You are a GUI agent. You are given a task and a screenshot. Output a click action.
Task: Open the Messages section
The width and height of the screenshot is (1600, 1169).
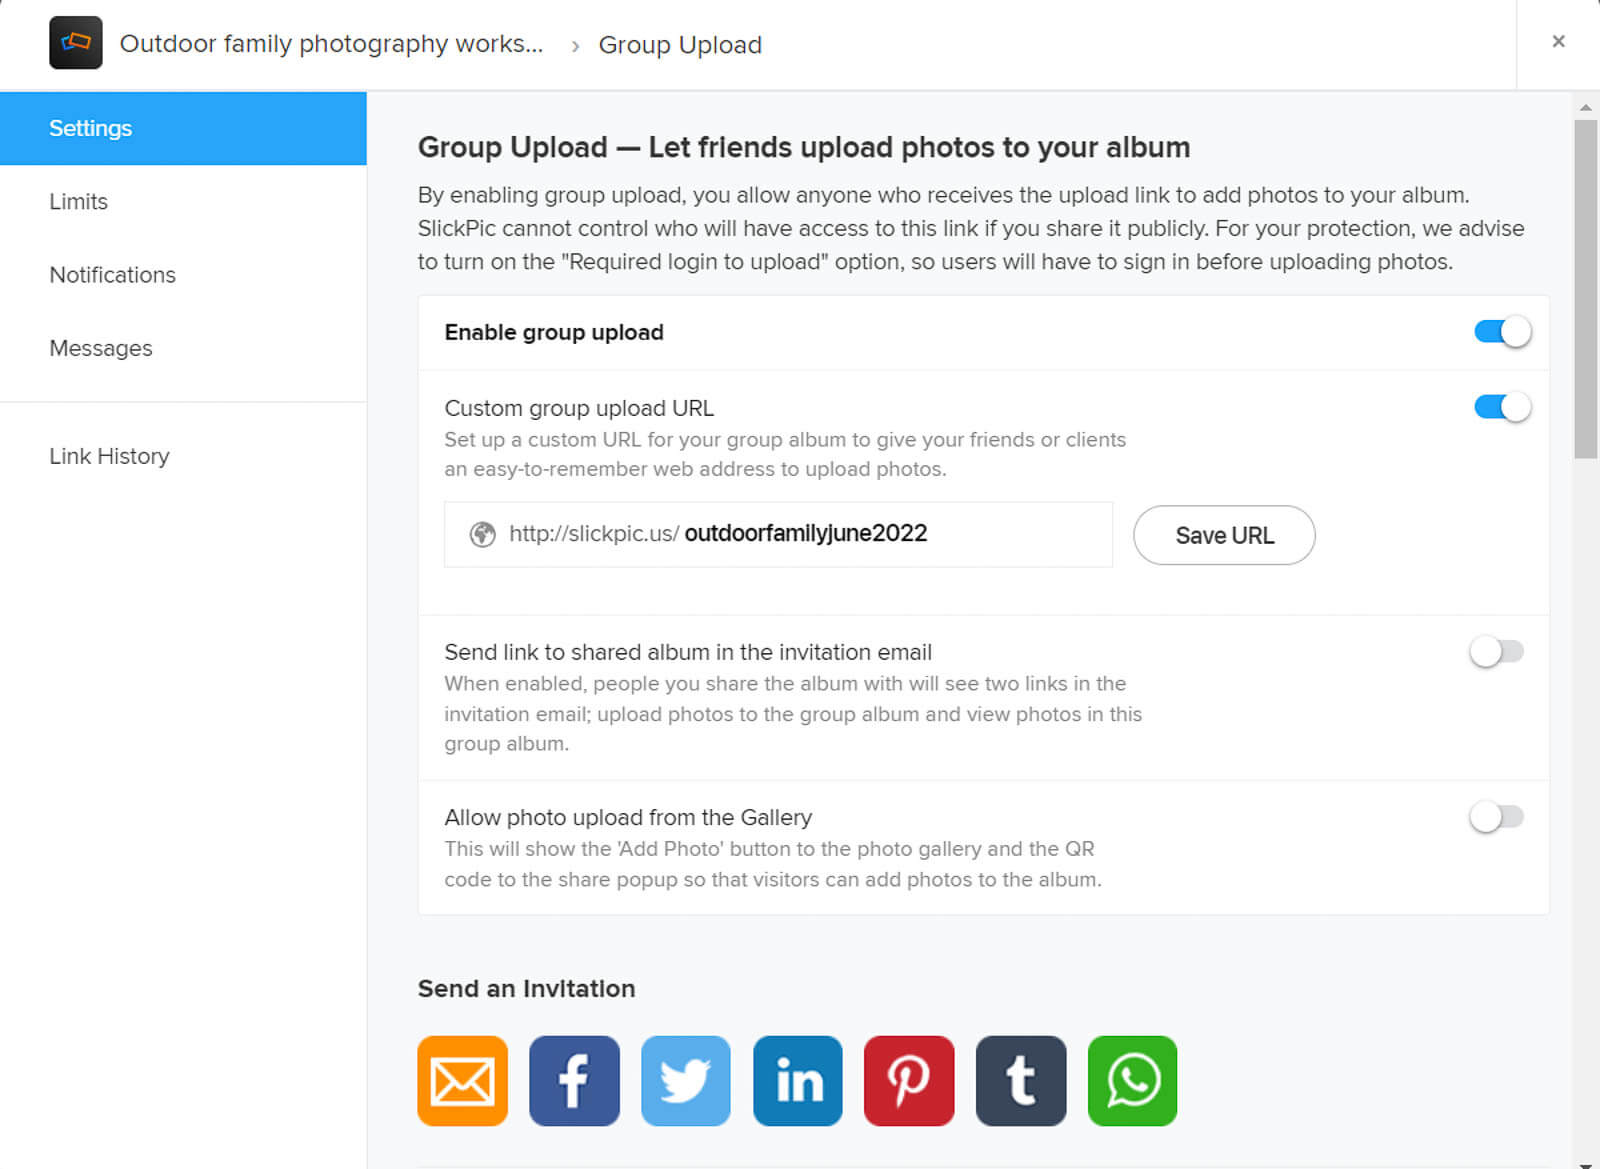pyautogui.click(x=101, y=348)
